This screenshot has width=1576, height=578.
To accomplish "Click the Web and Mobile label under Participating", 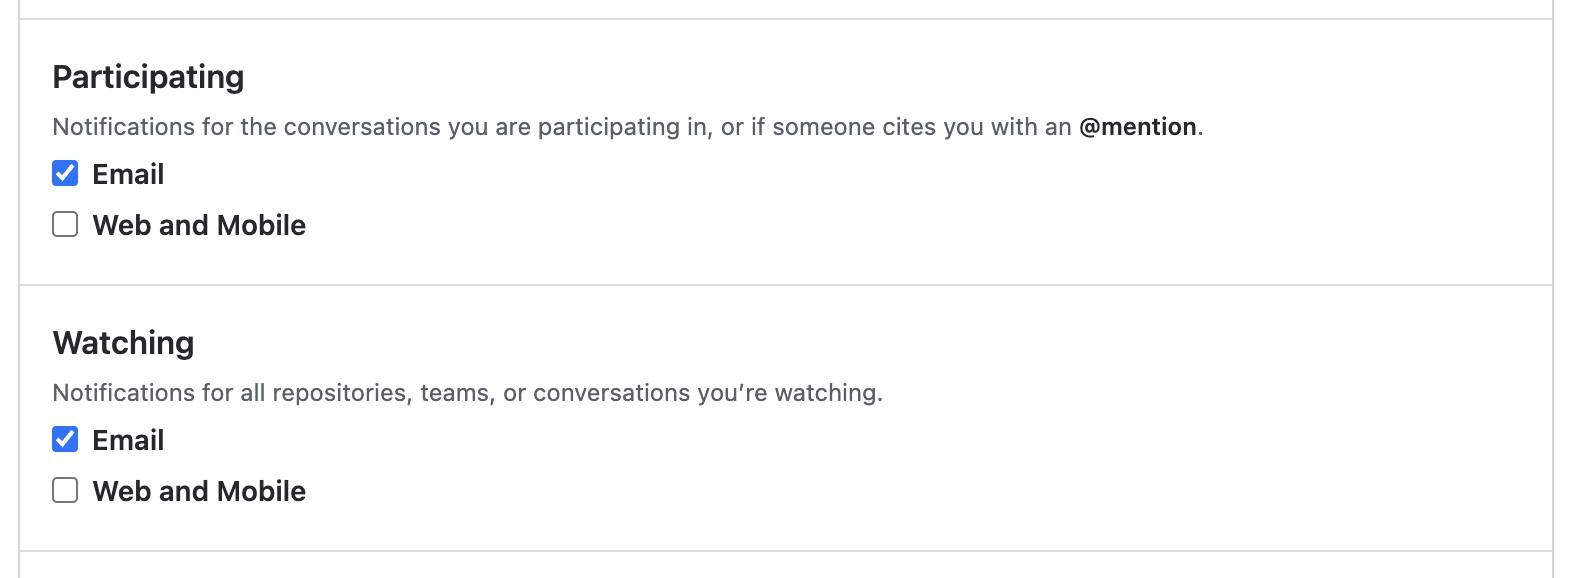I will [x=199, y=225].
